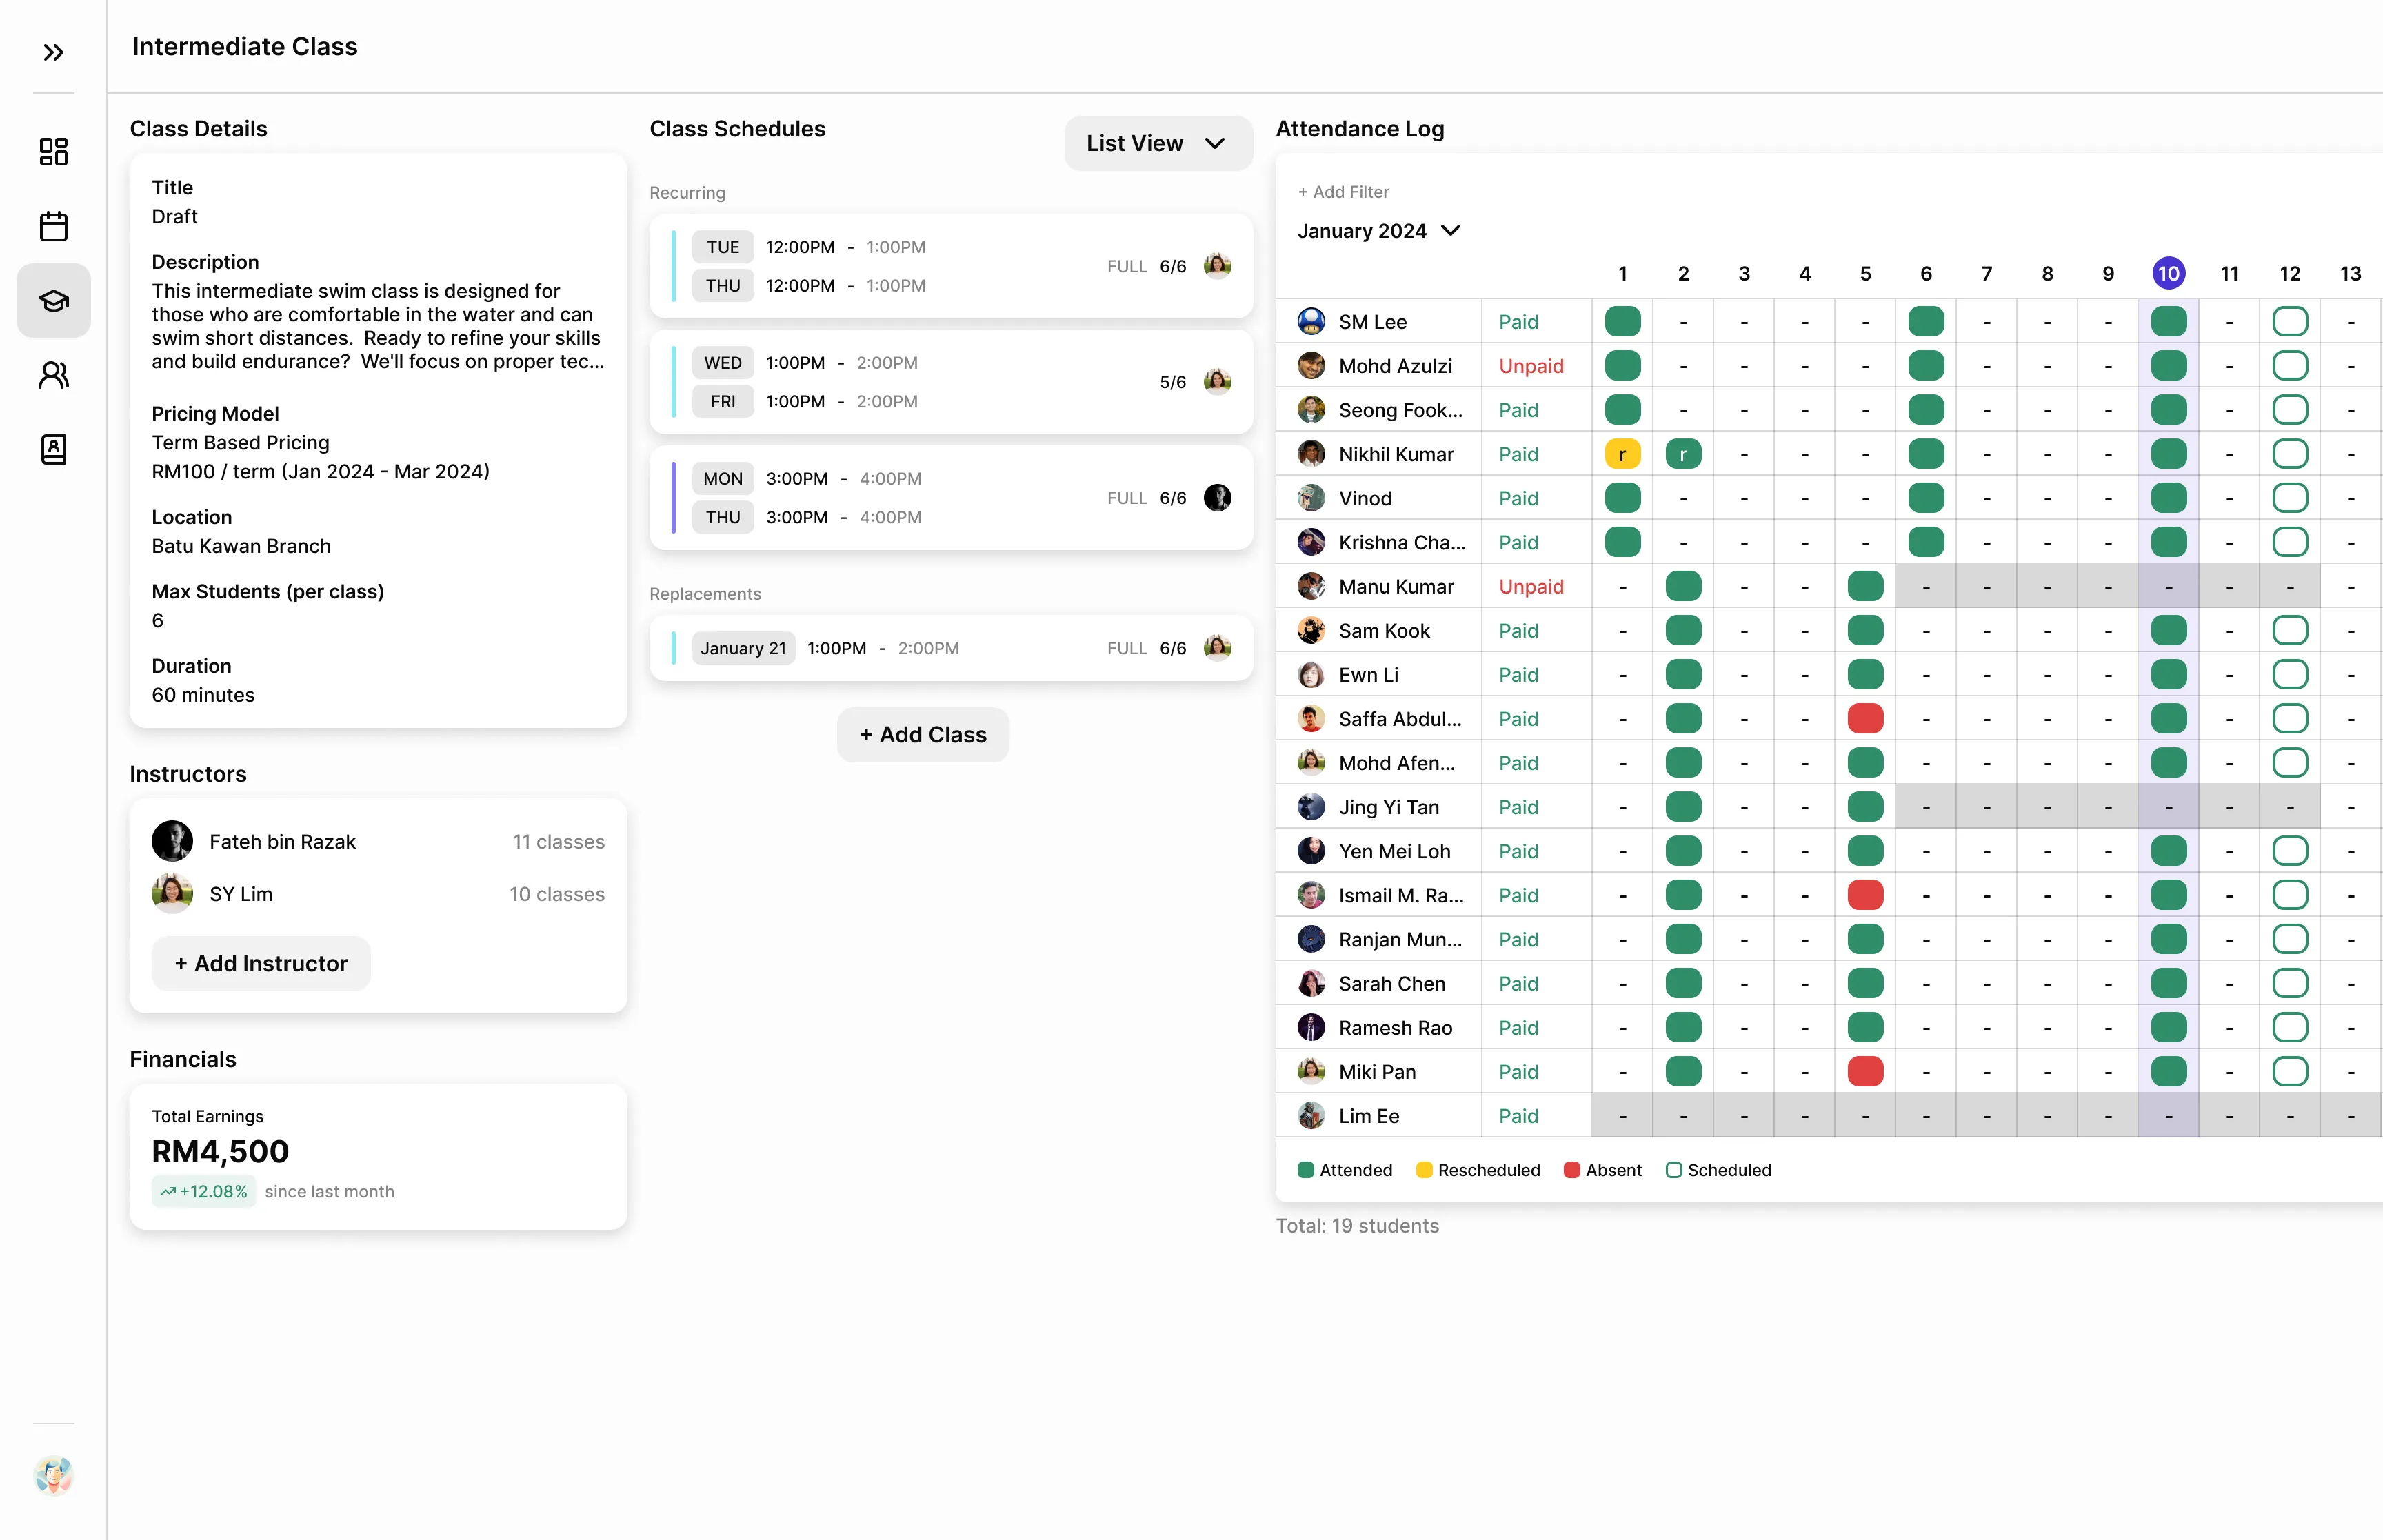
Task: Expand the January 2024 month selector
Action: pyautogui.click(x=1379, y=231)
